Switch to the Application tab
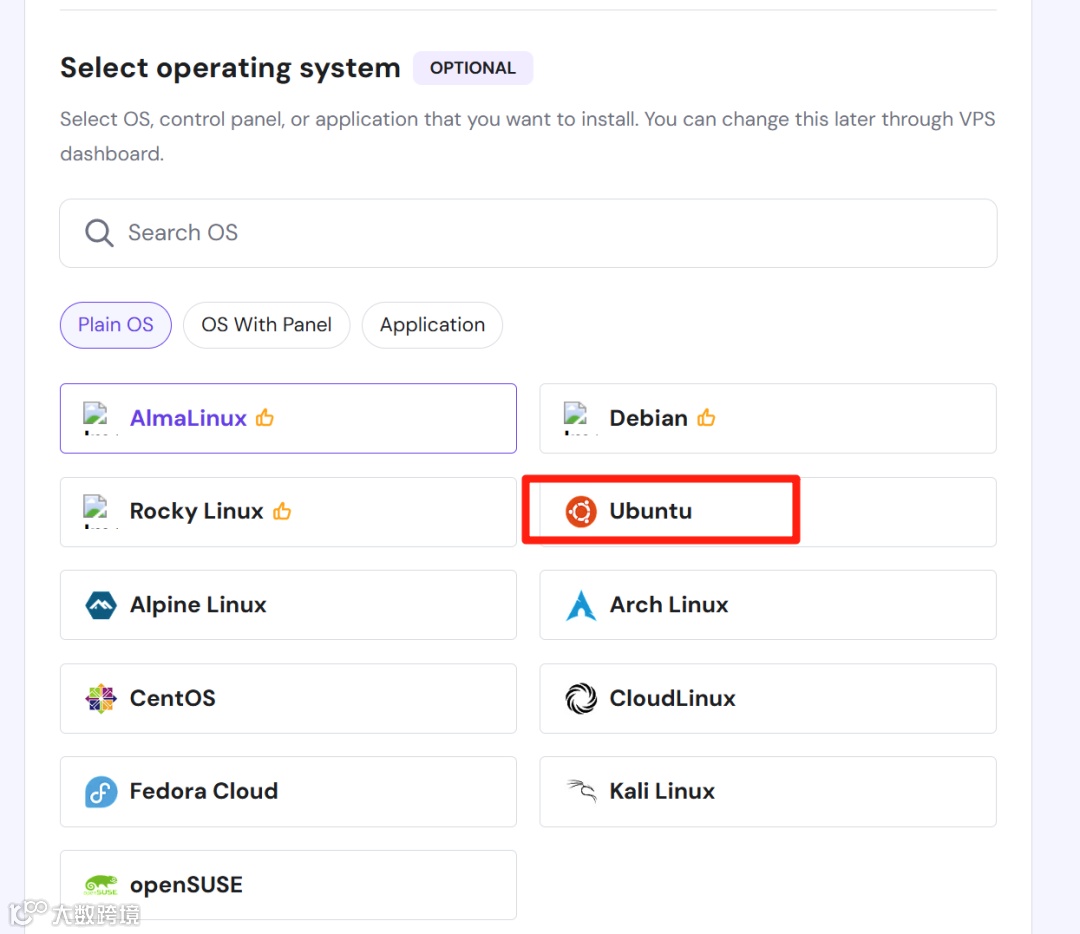The width and height of the screenshot is (1080, 934). (432, 325)
